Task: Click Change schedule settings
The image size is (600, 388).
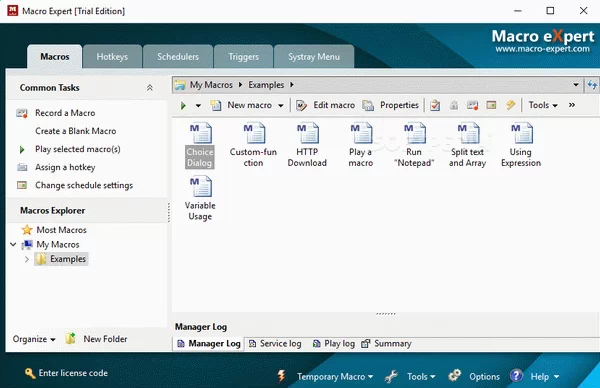Action: (84, 185)
